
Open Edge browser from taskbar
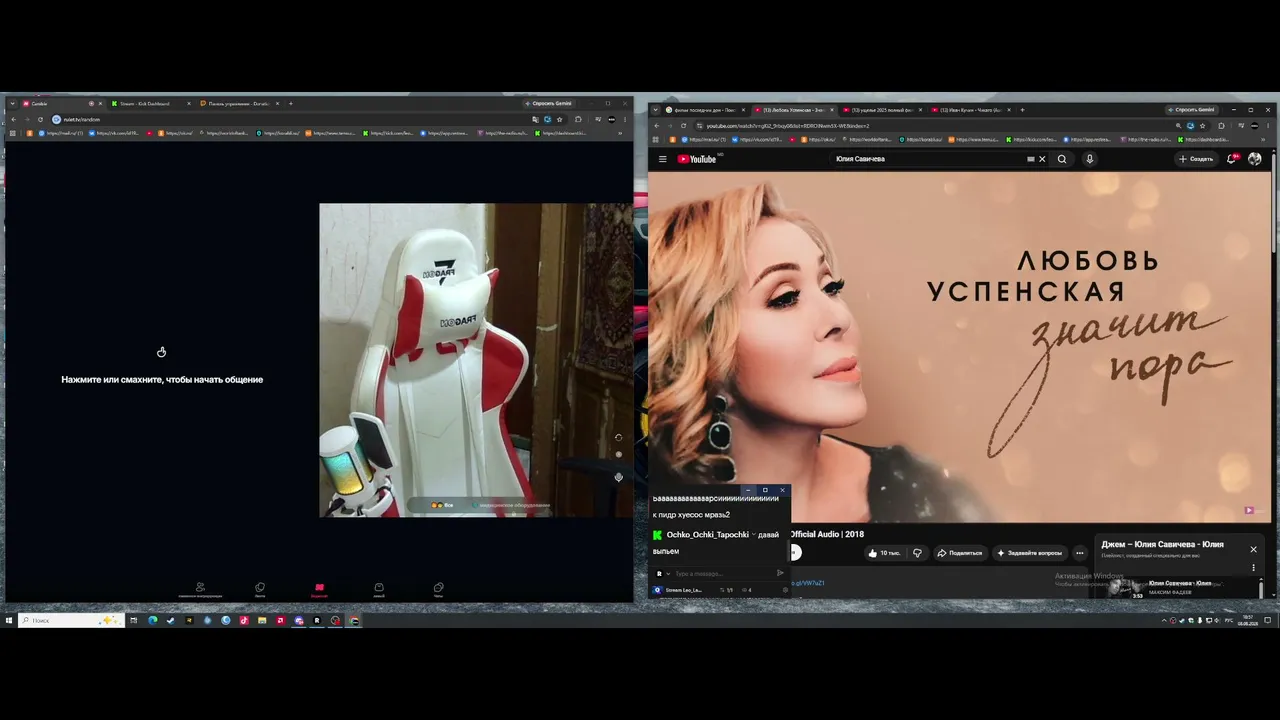point(153,620)
